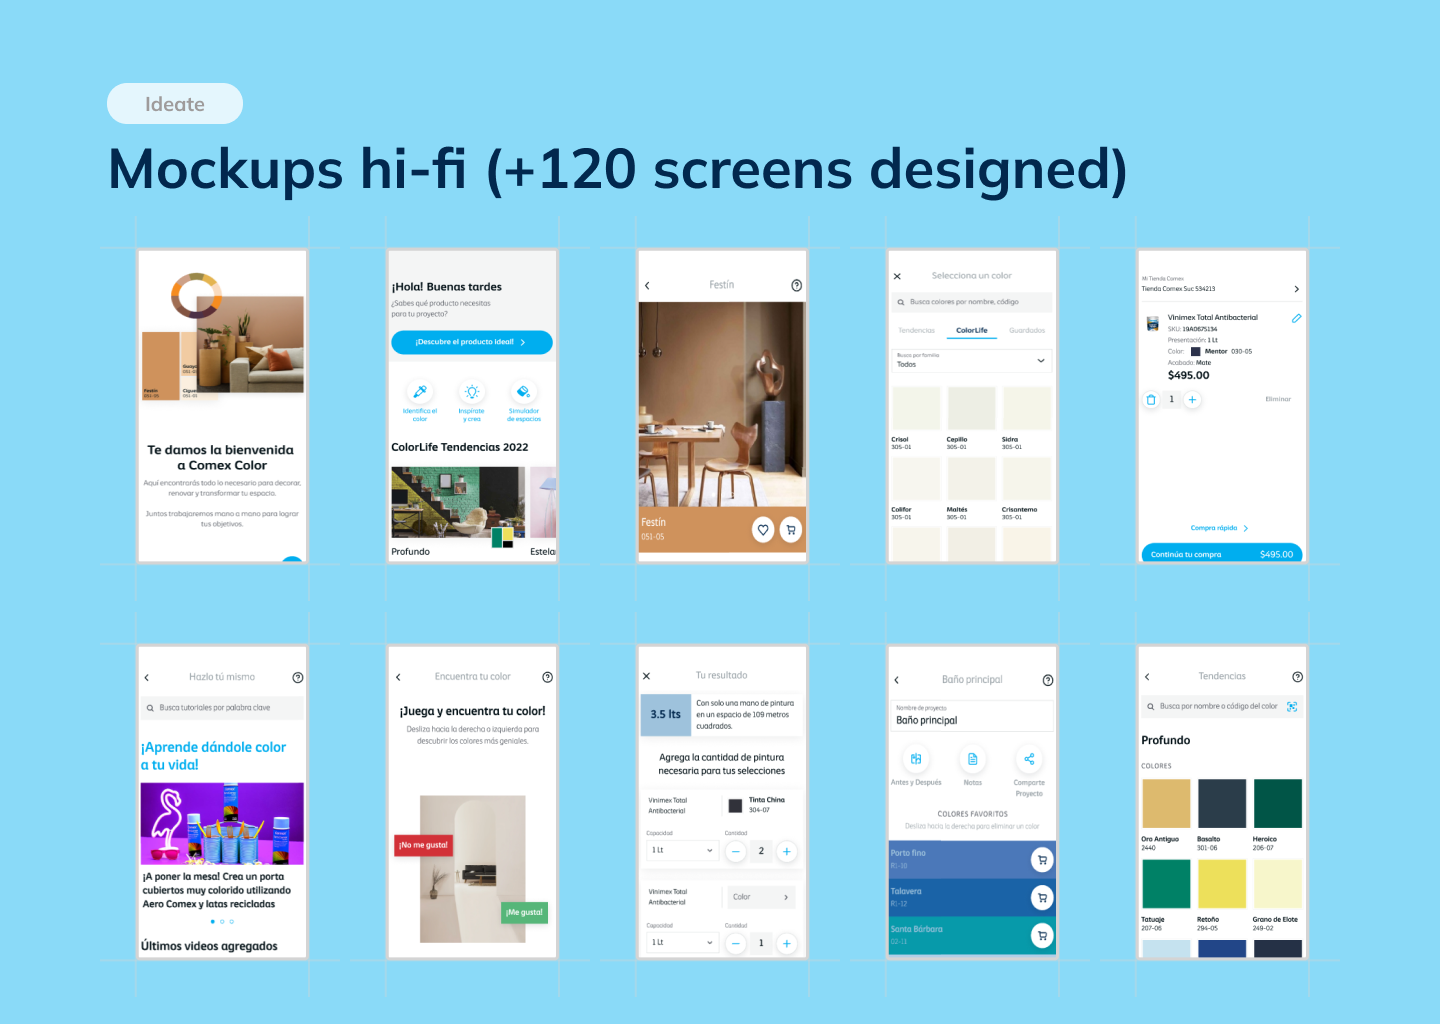
Task: Expand the Tienda Comex store chevron
Action: [1296, 289]
